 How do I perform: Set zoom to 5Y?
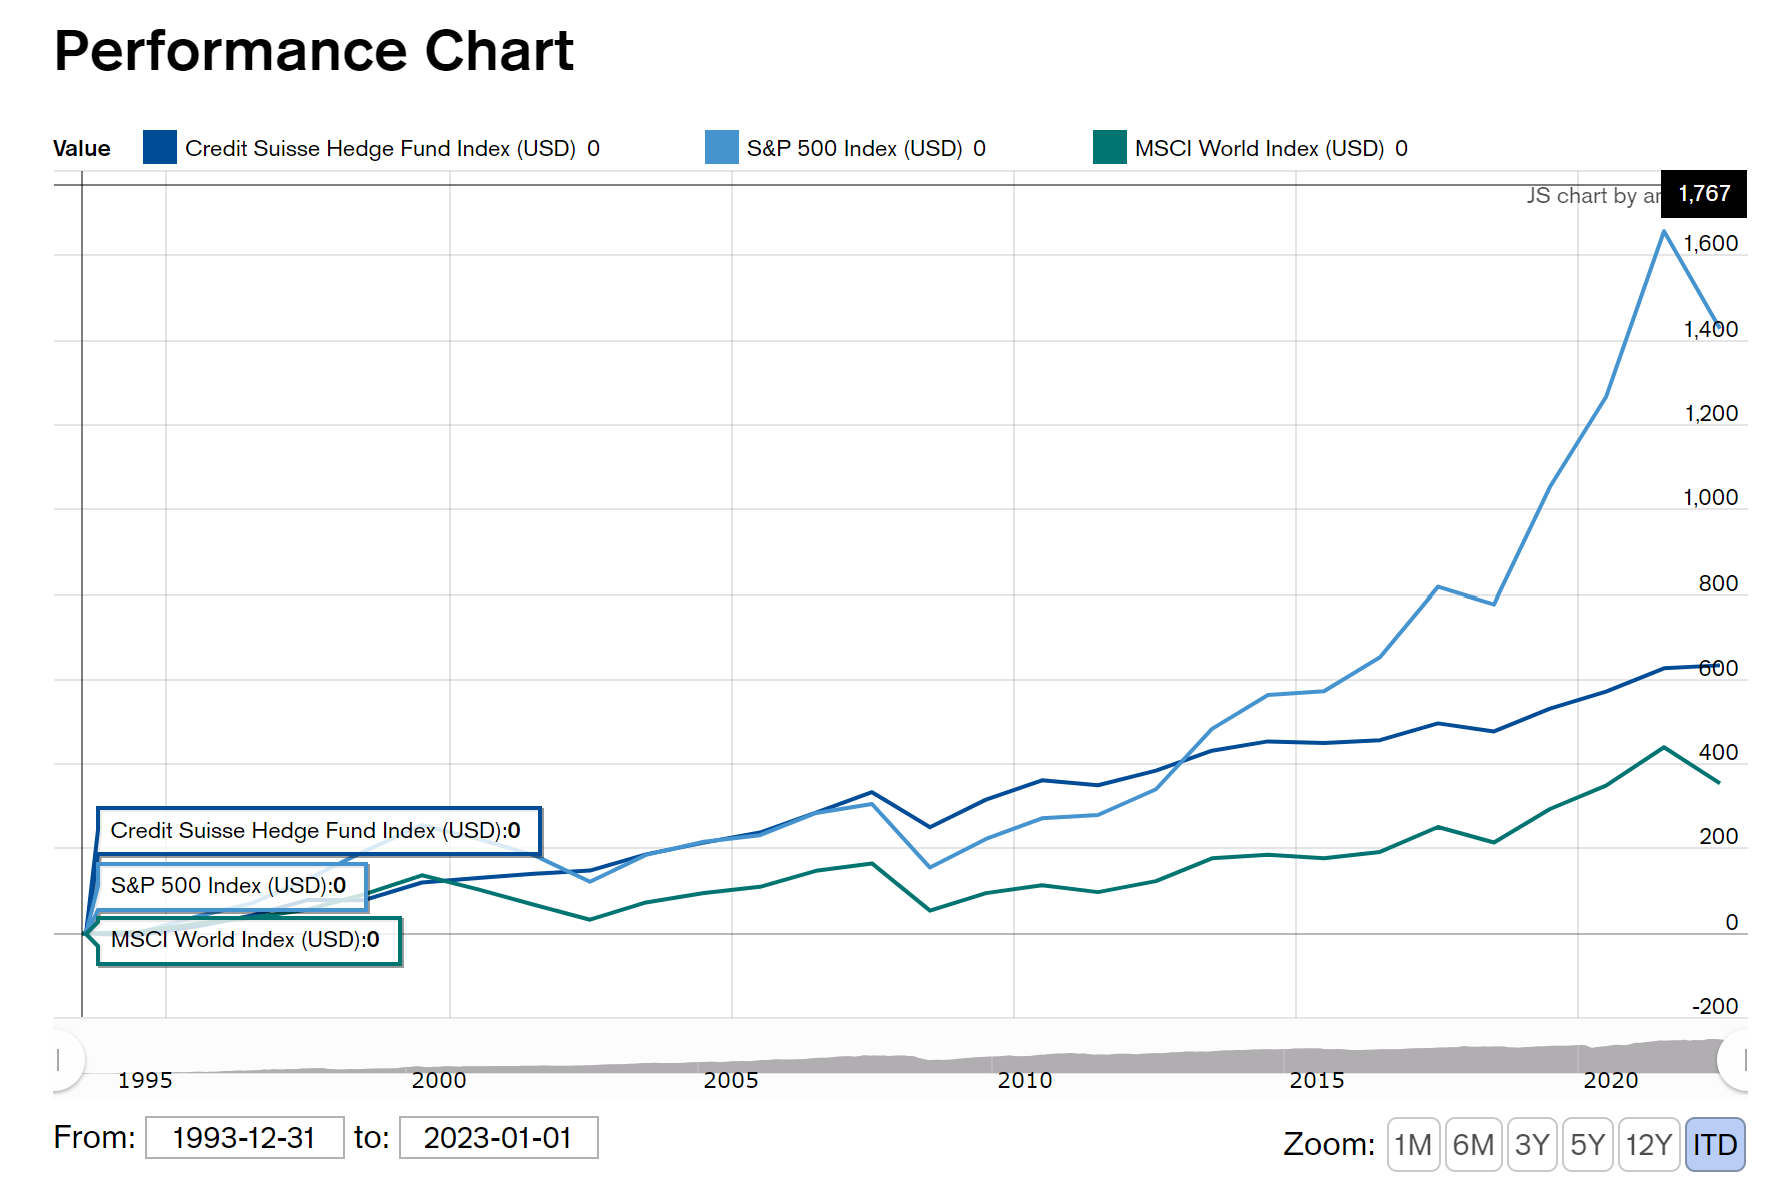(1588, 1144)
